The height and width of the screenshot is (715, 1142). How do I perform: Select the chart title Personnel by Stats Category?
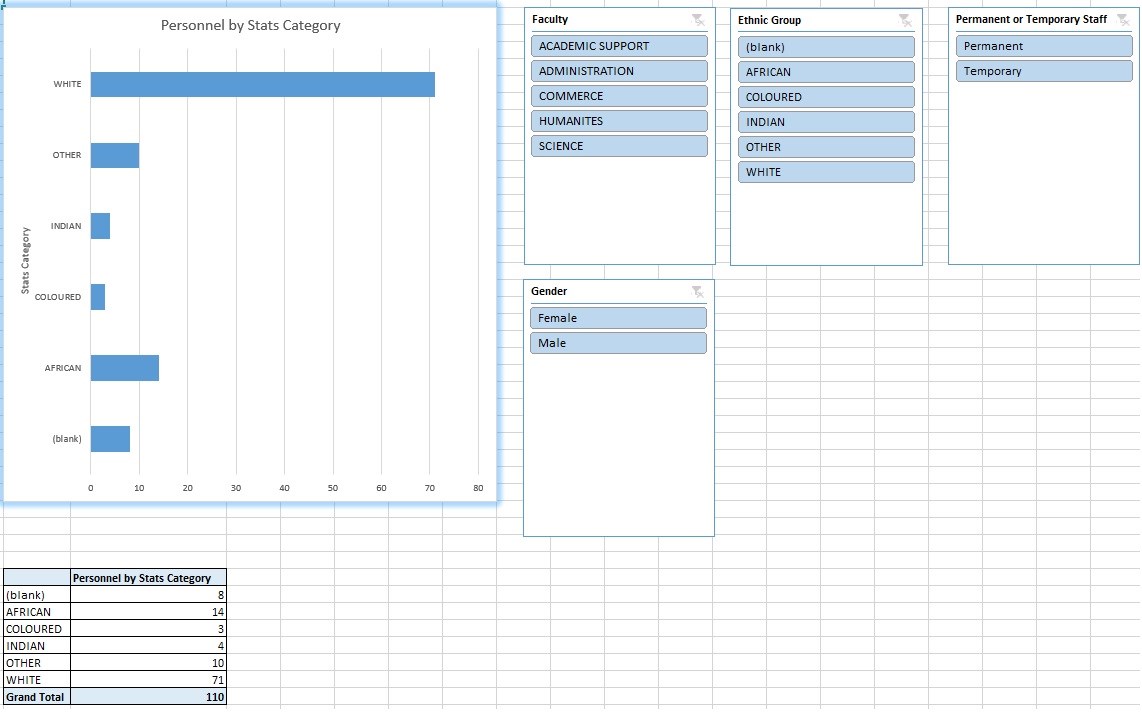click(251, 26)
